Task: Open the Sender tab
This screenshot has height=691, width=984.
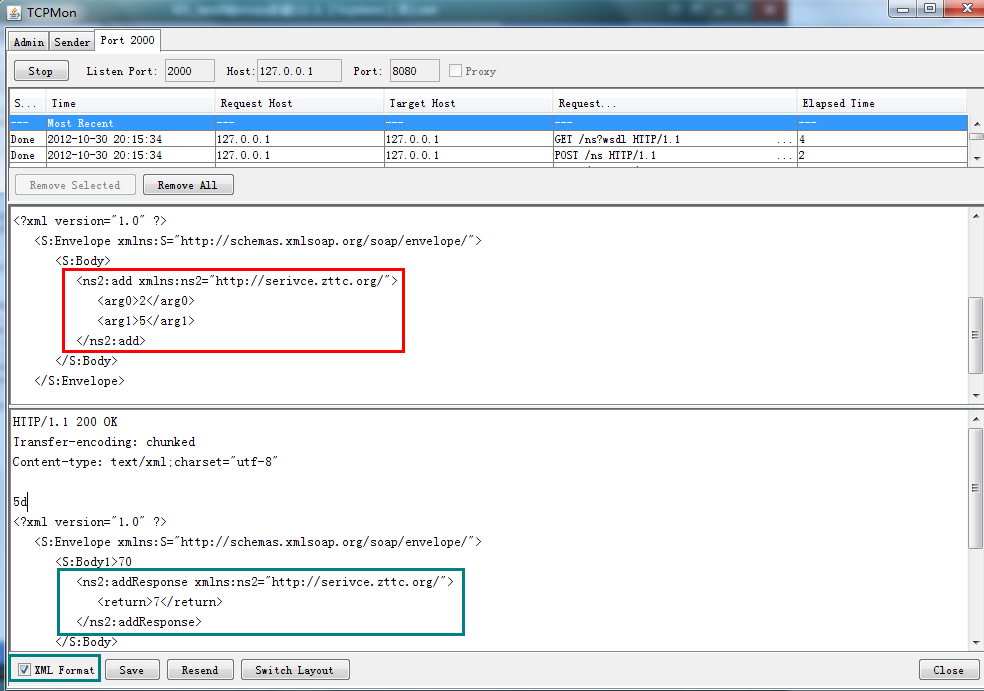Action: click(71, 41)
